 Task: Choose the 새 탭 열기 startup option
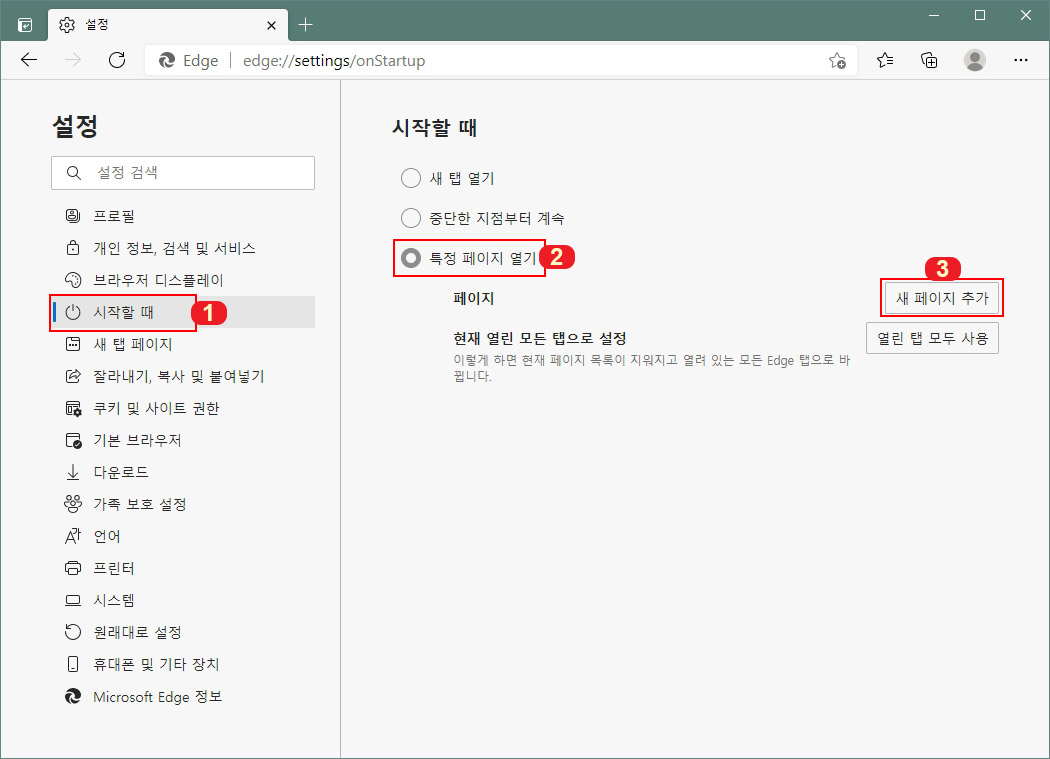click(x=410, y=177)
